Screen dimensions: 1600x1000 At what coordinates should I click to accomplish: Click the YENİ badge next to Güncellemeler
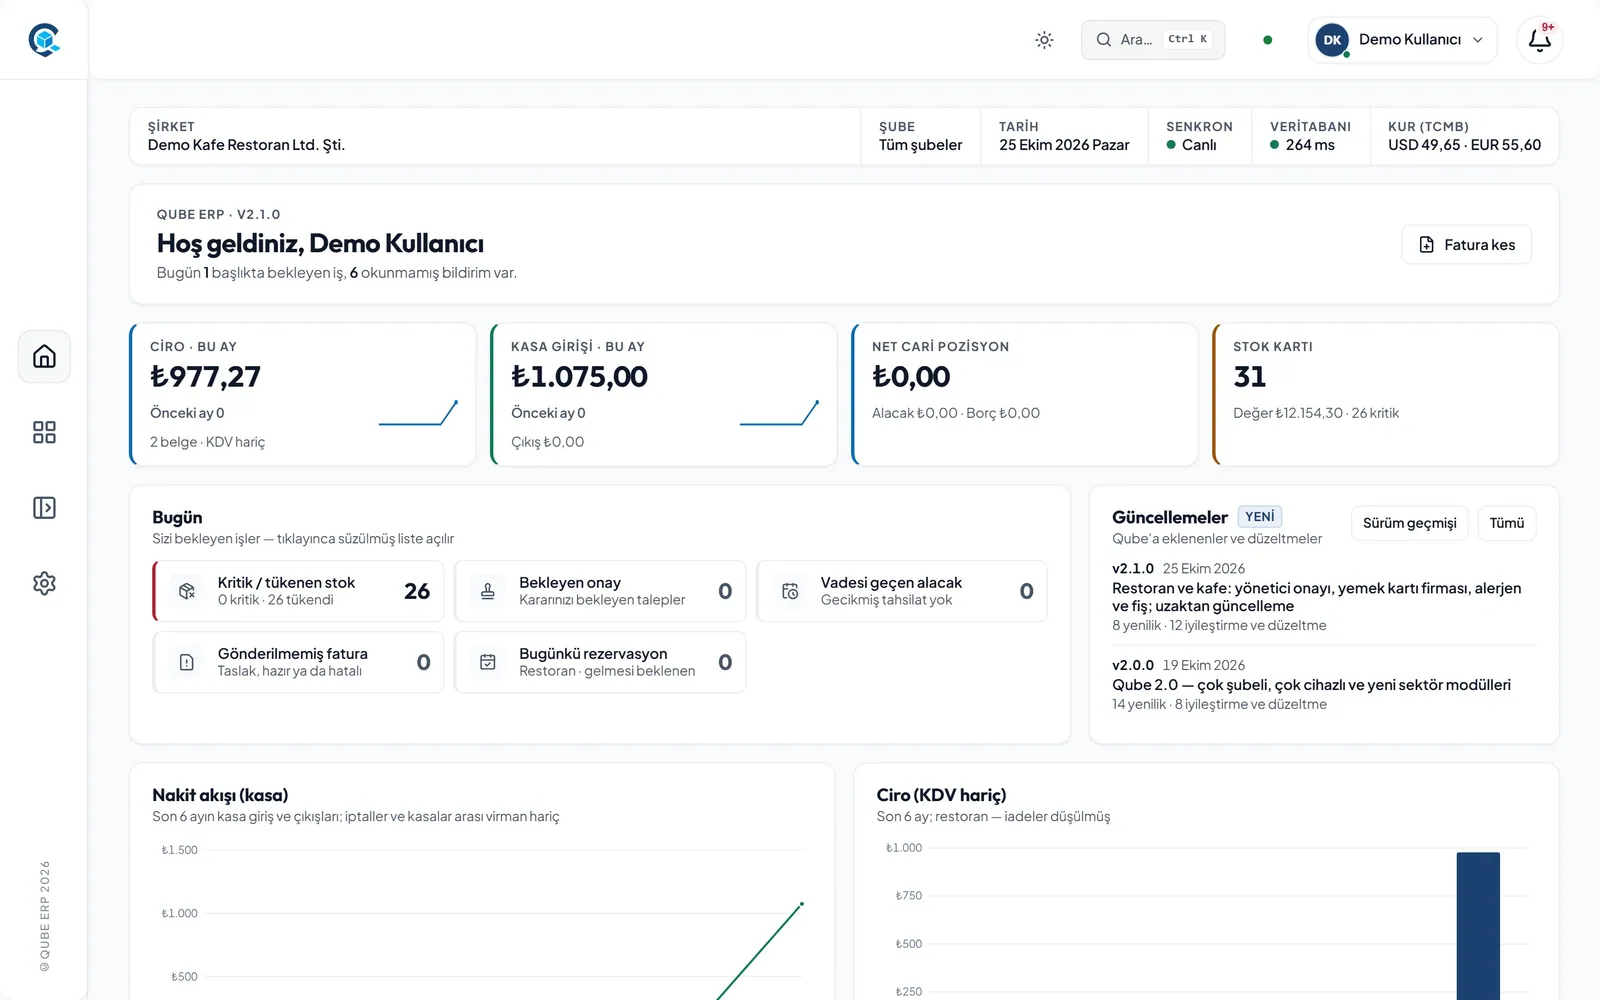point(1260,517)
